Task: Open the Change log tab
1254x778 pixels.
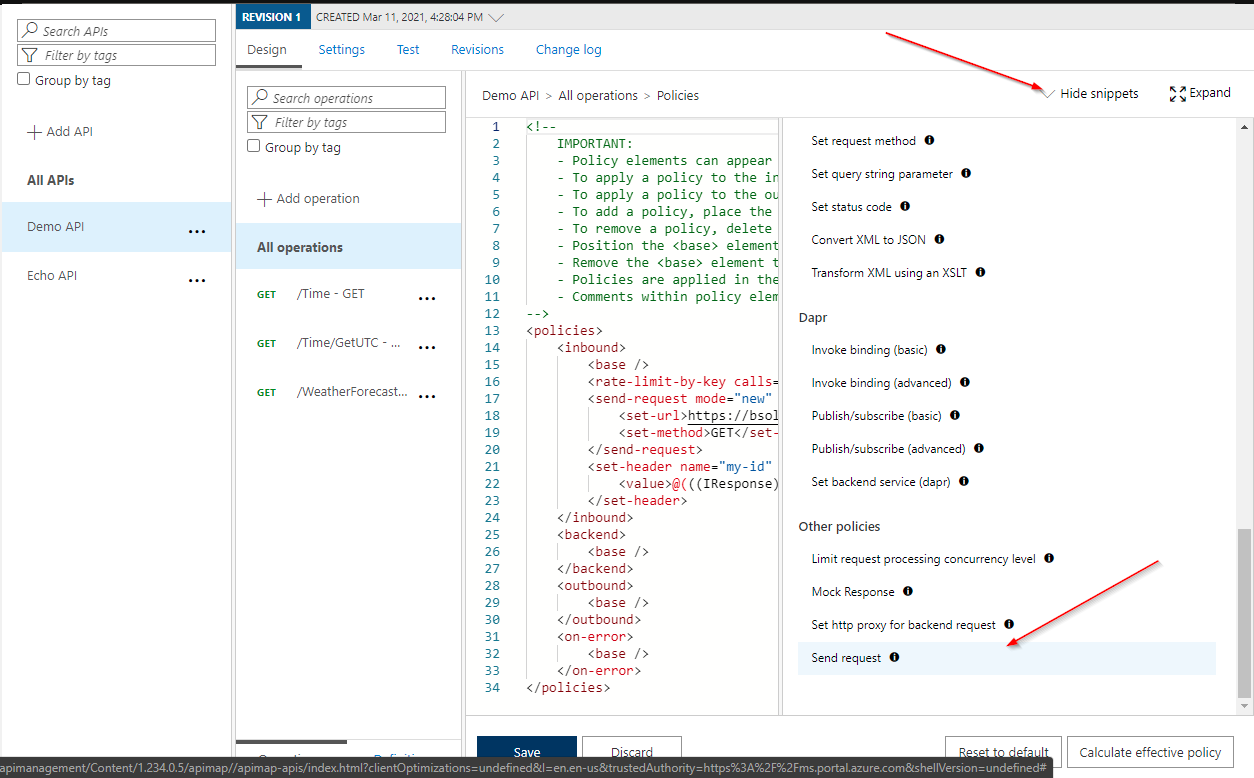Action: click(x=568, y=49)
